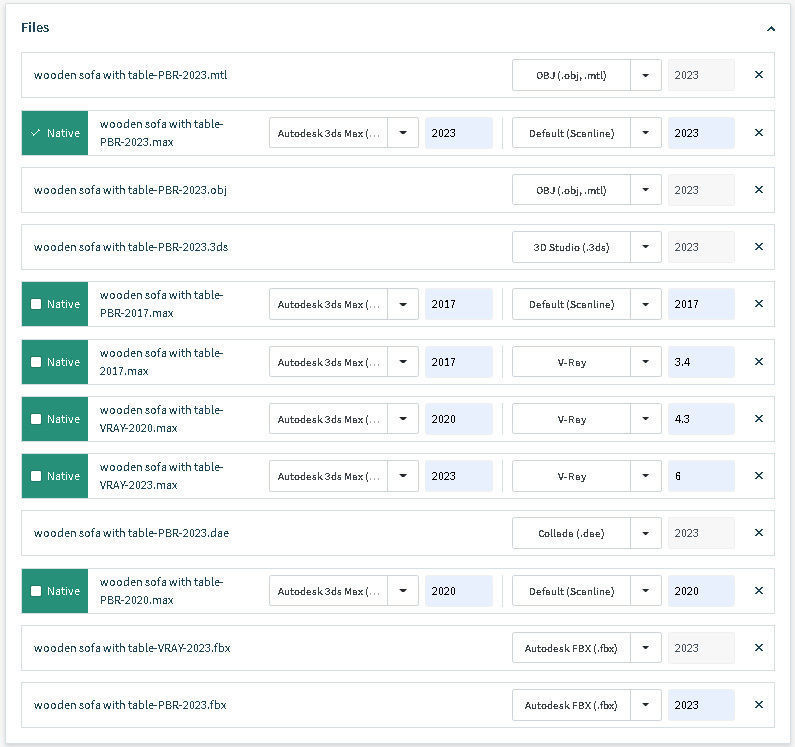Remove the VRAY-2020.max file row
The width and height of the screenshot is (795, 747).
coord(758,419)
